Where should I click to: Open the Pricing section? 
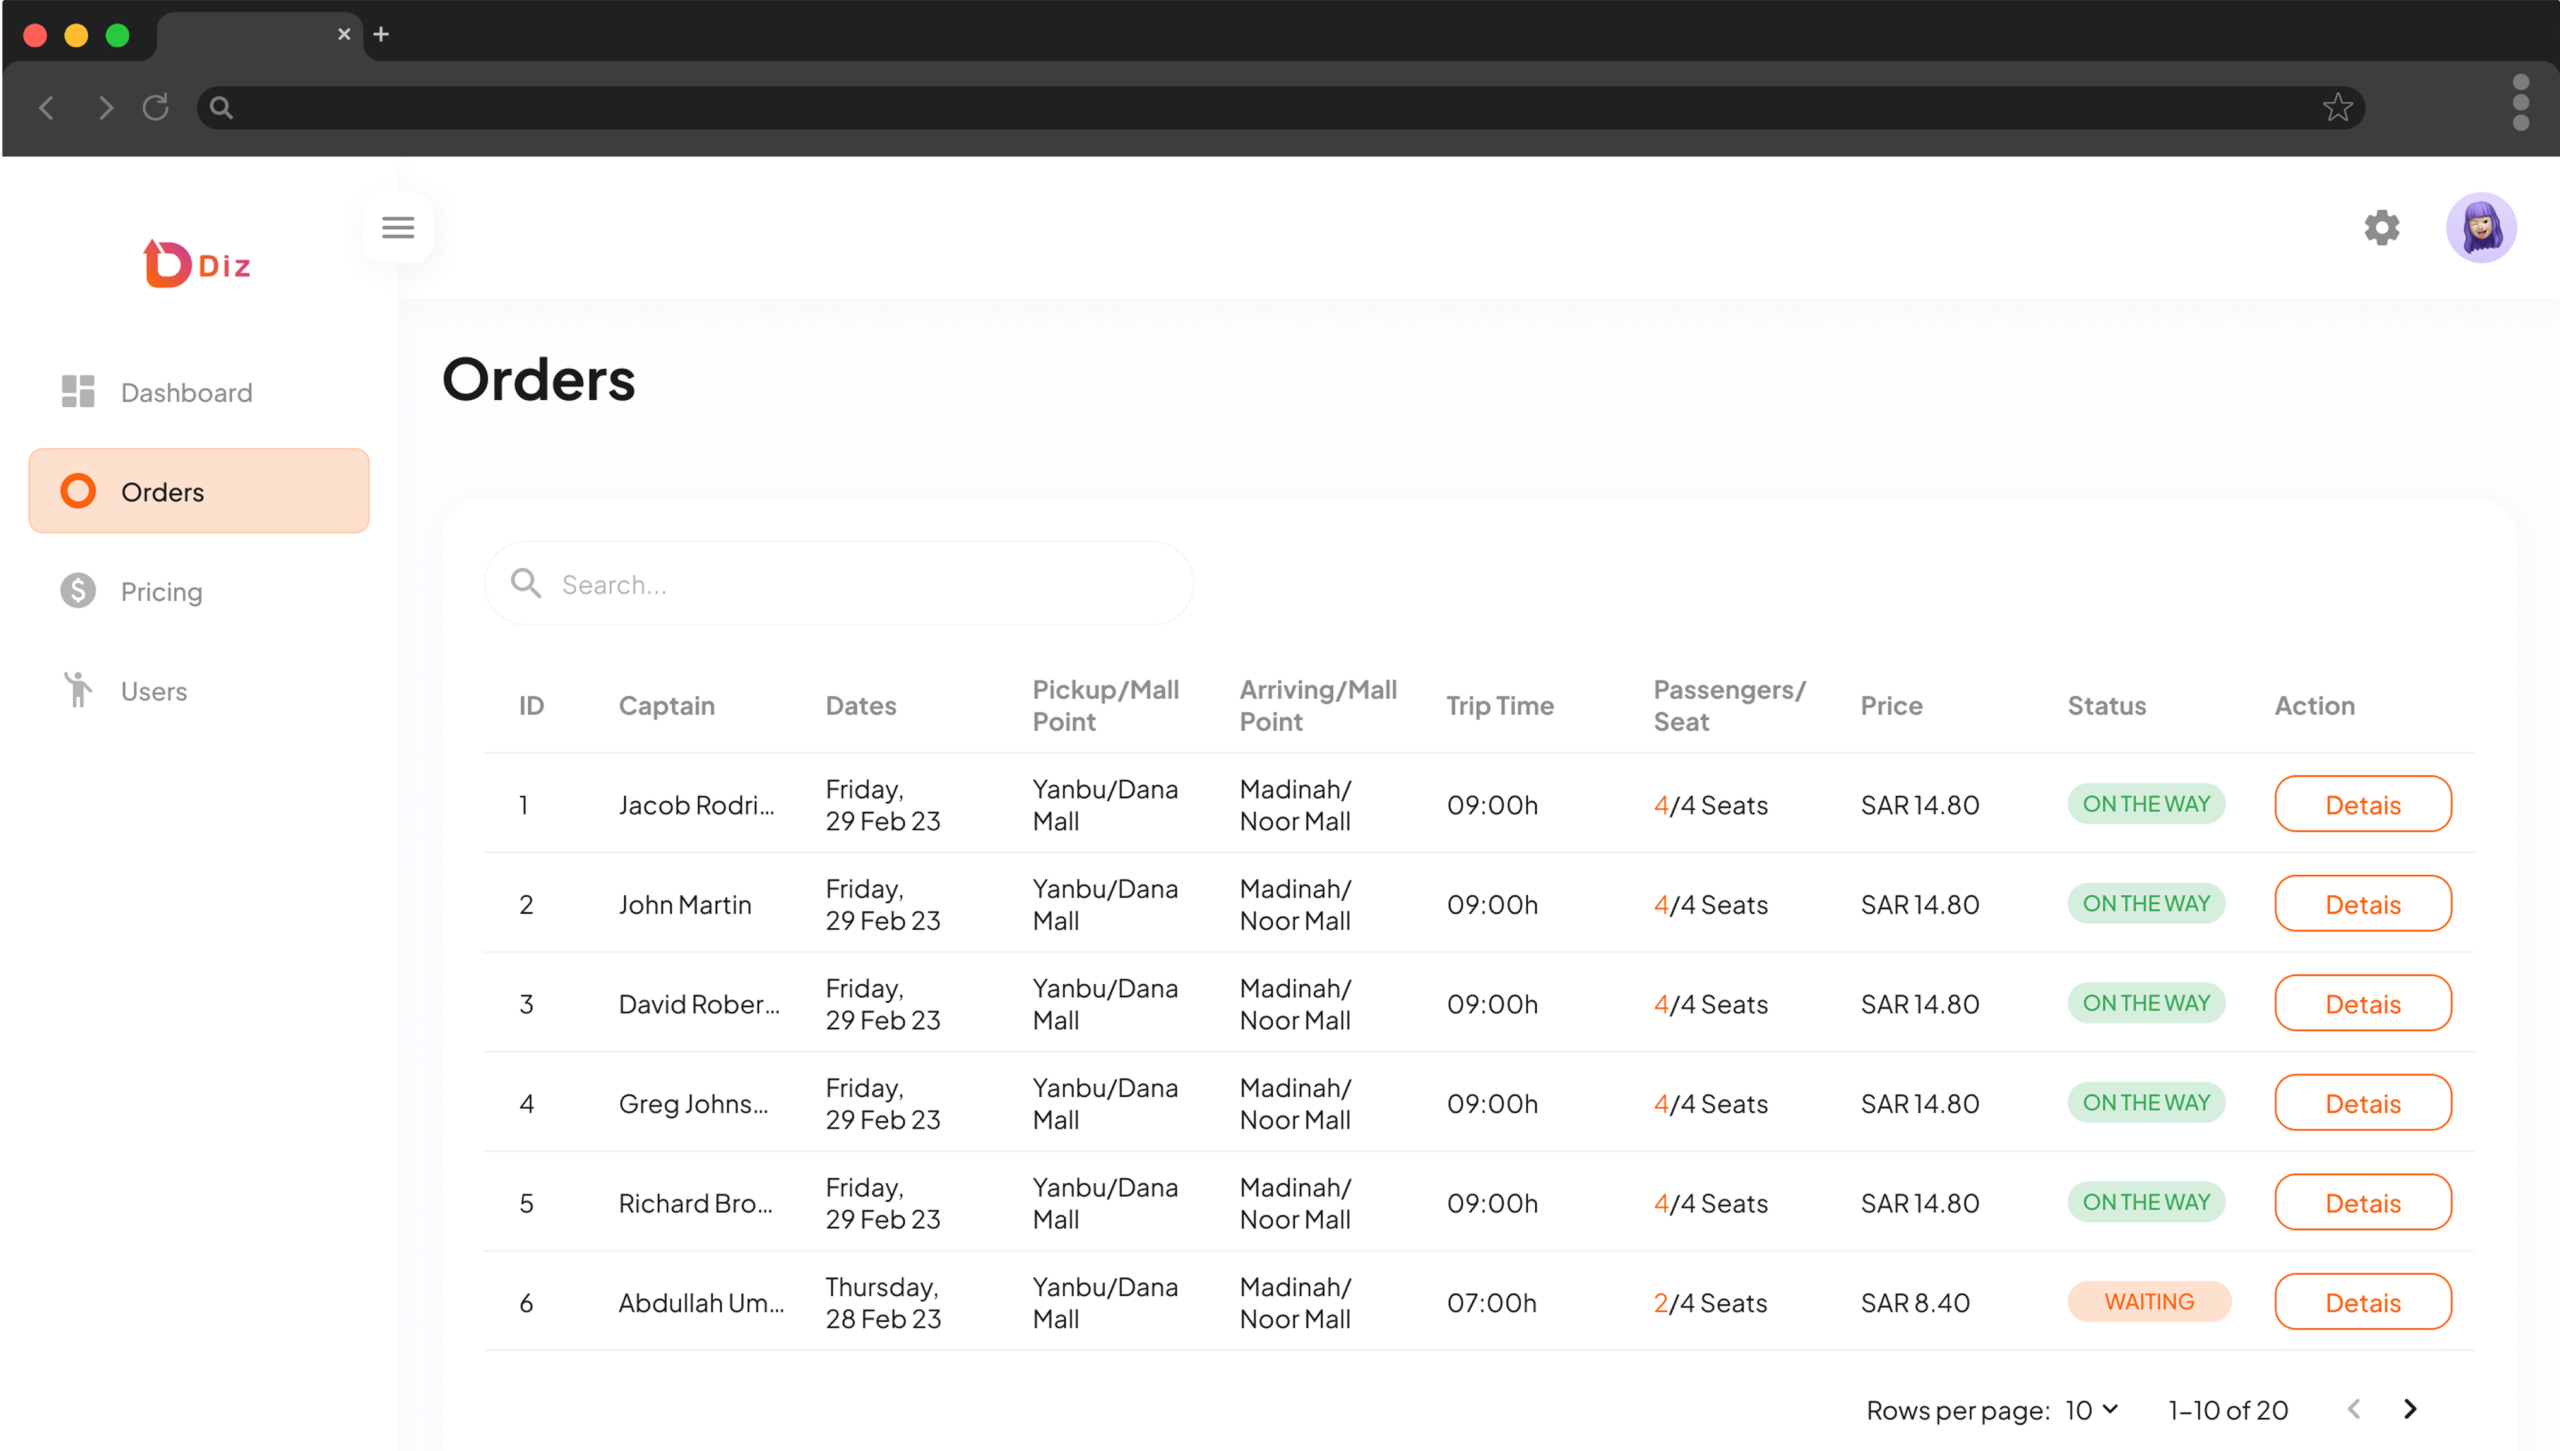[160, 591]
